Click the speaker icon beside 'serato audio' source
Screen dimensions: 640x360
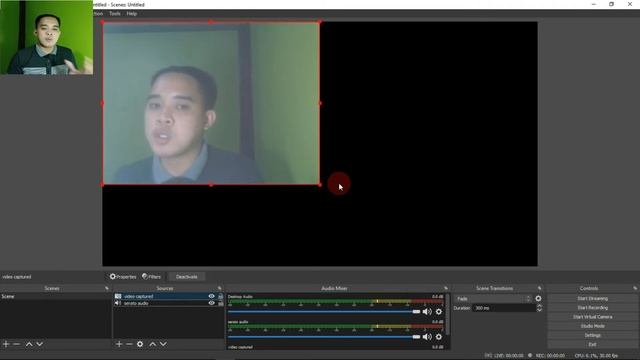(x=118, y=303)
